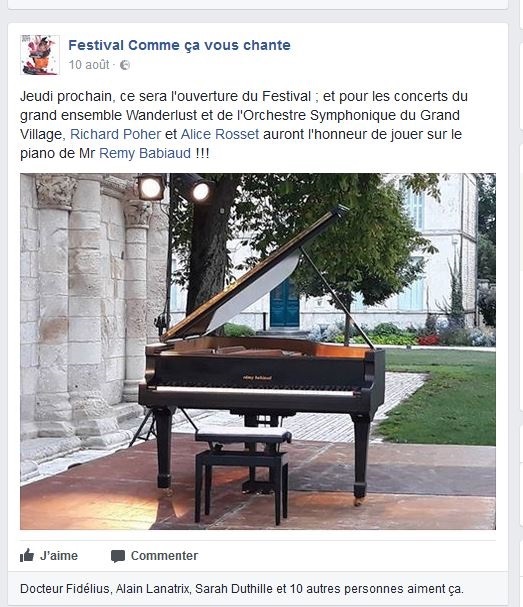The image size is (523, 607).
Task: Click the blue door in the photo background
Action: click(285, 304)
